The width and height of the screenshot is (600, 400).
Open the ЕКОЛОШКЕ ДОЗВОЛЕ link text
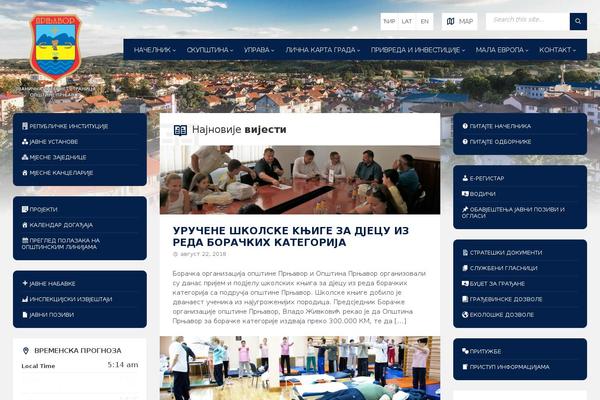[x=502, y=315]
